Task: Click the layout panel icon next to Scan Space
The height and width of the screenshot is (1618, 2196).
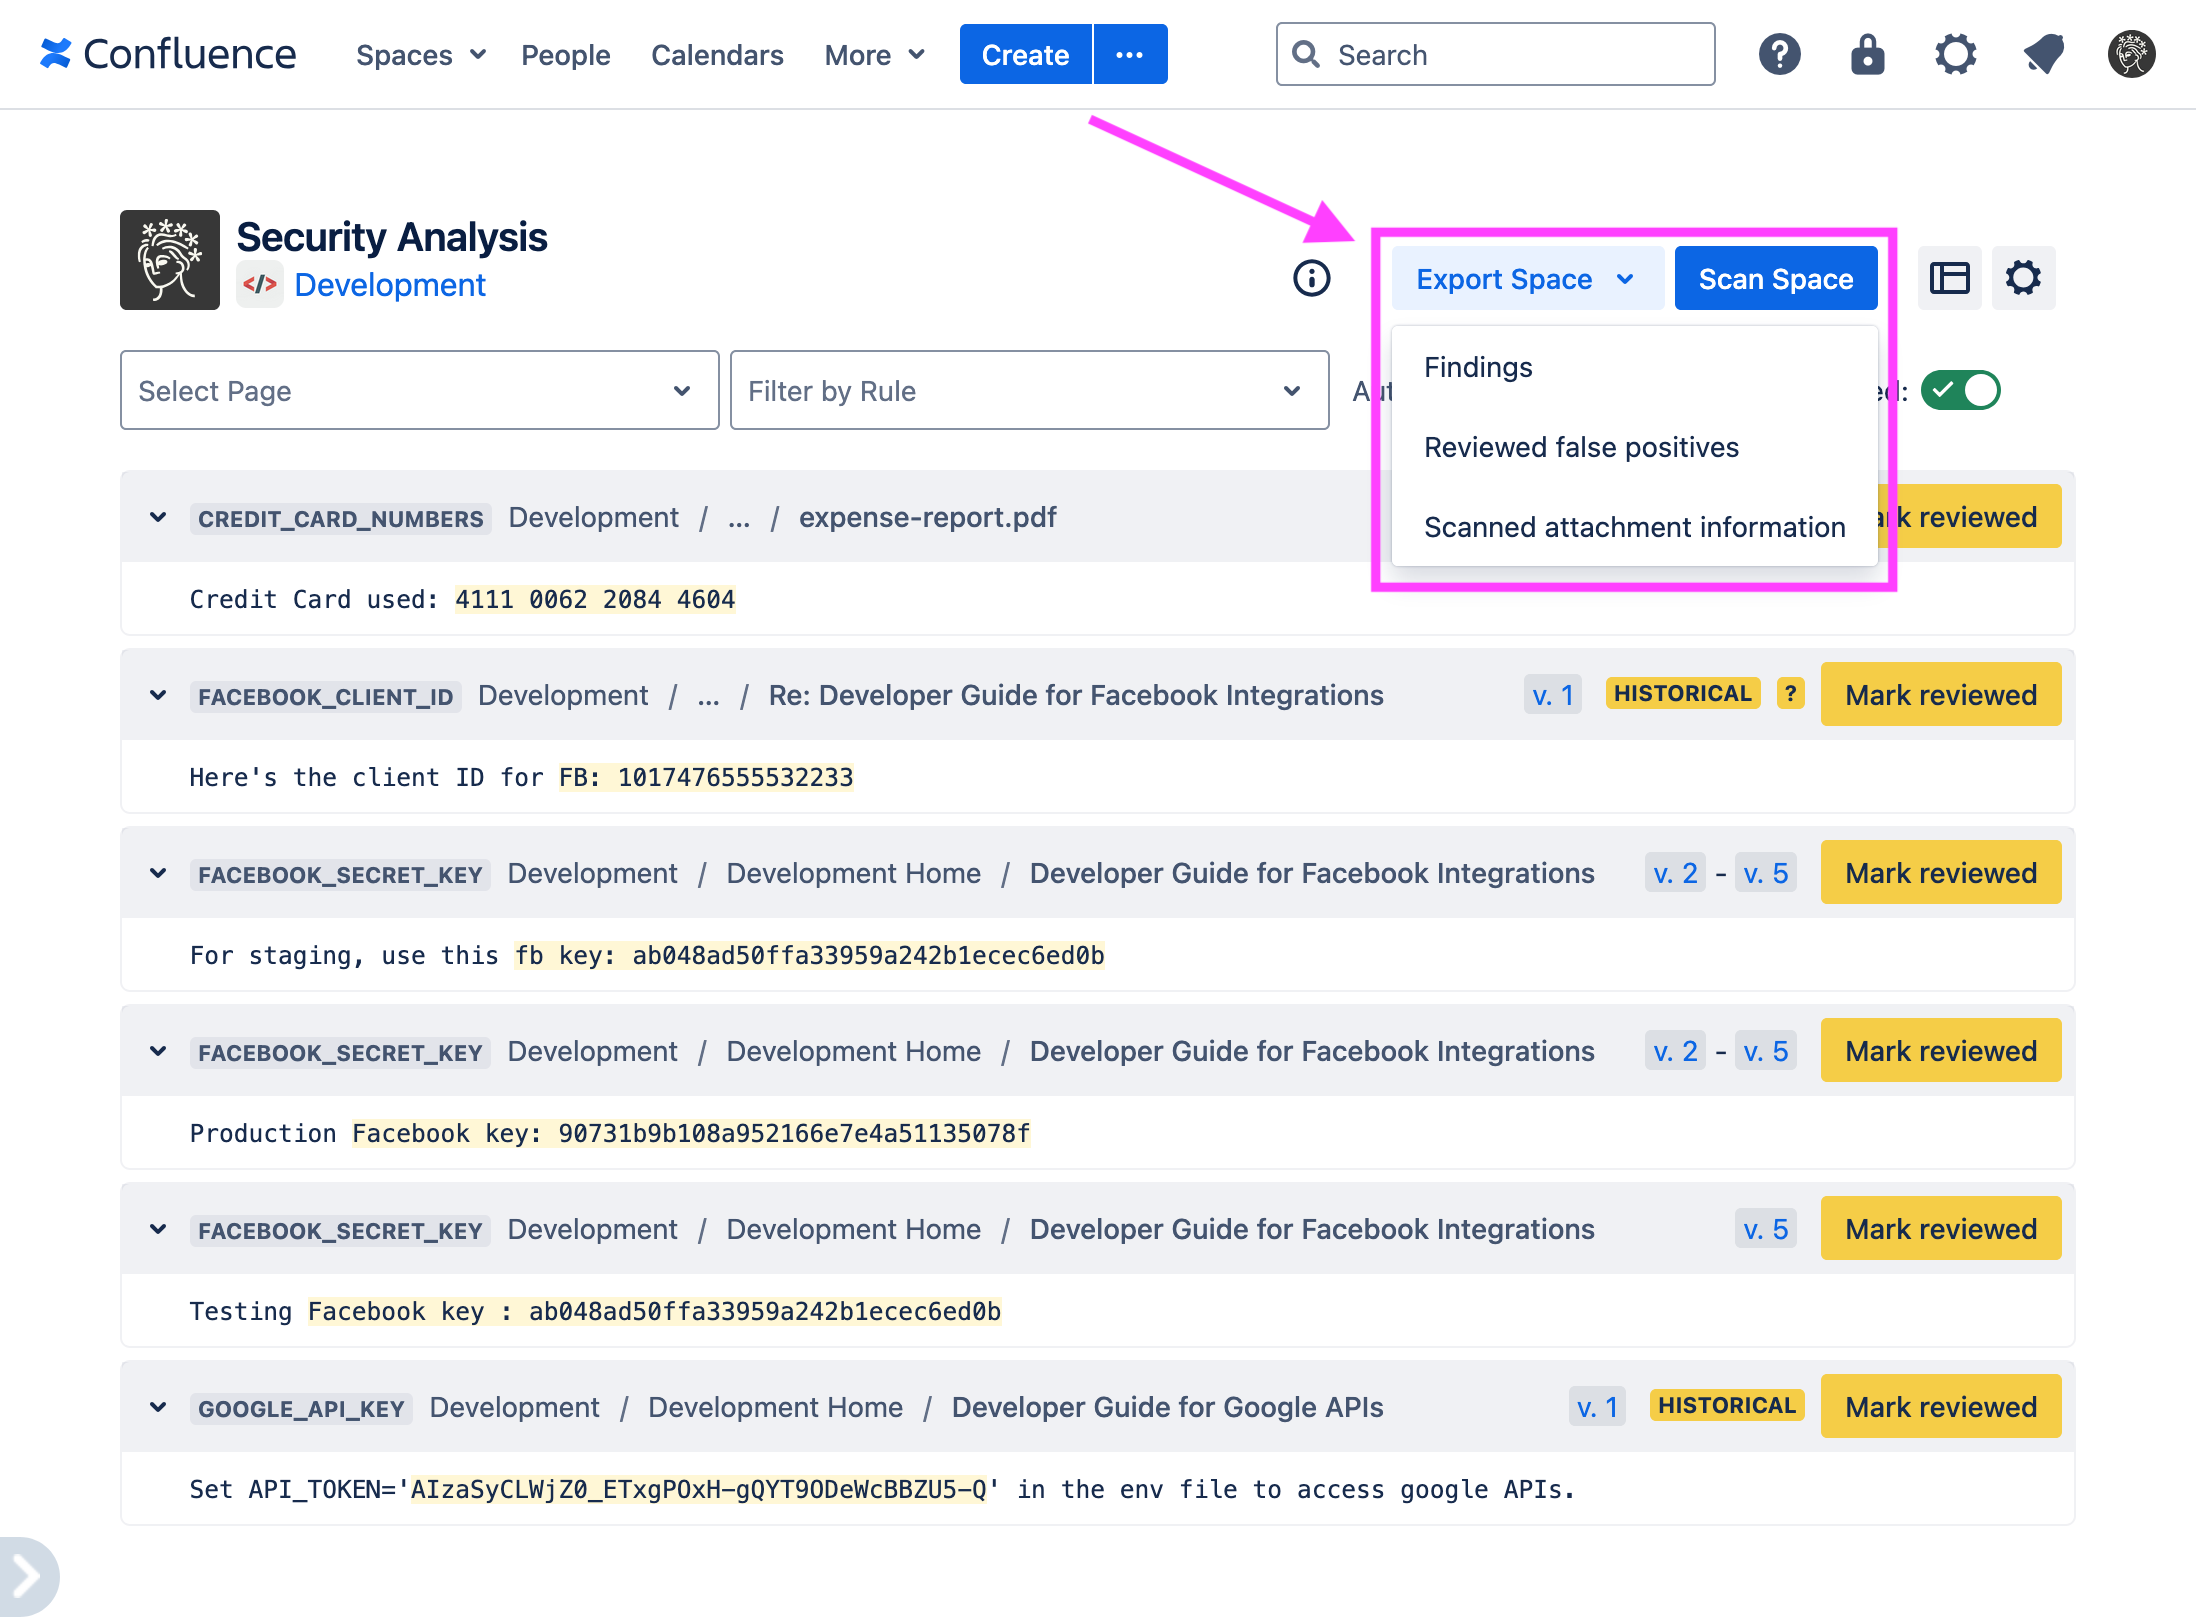Action: tap(1949, 278)
